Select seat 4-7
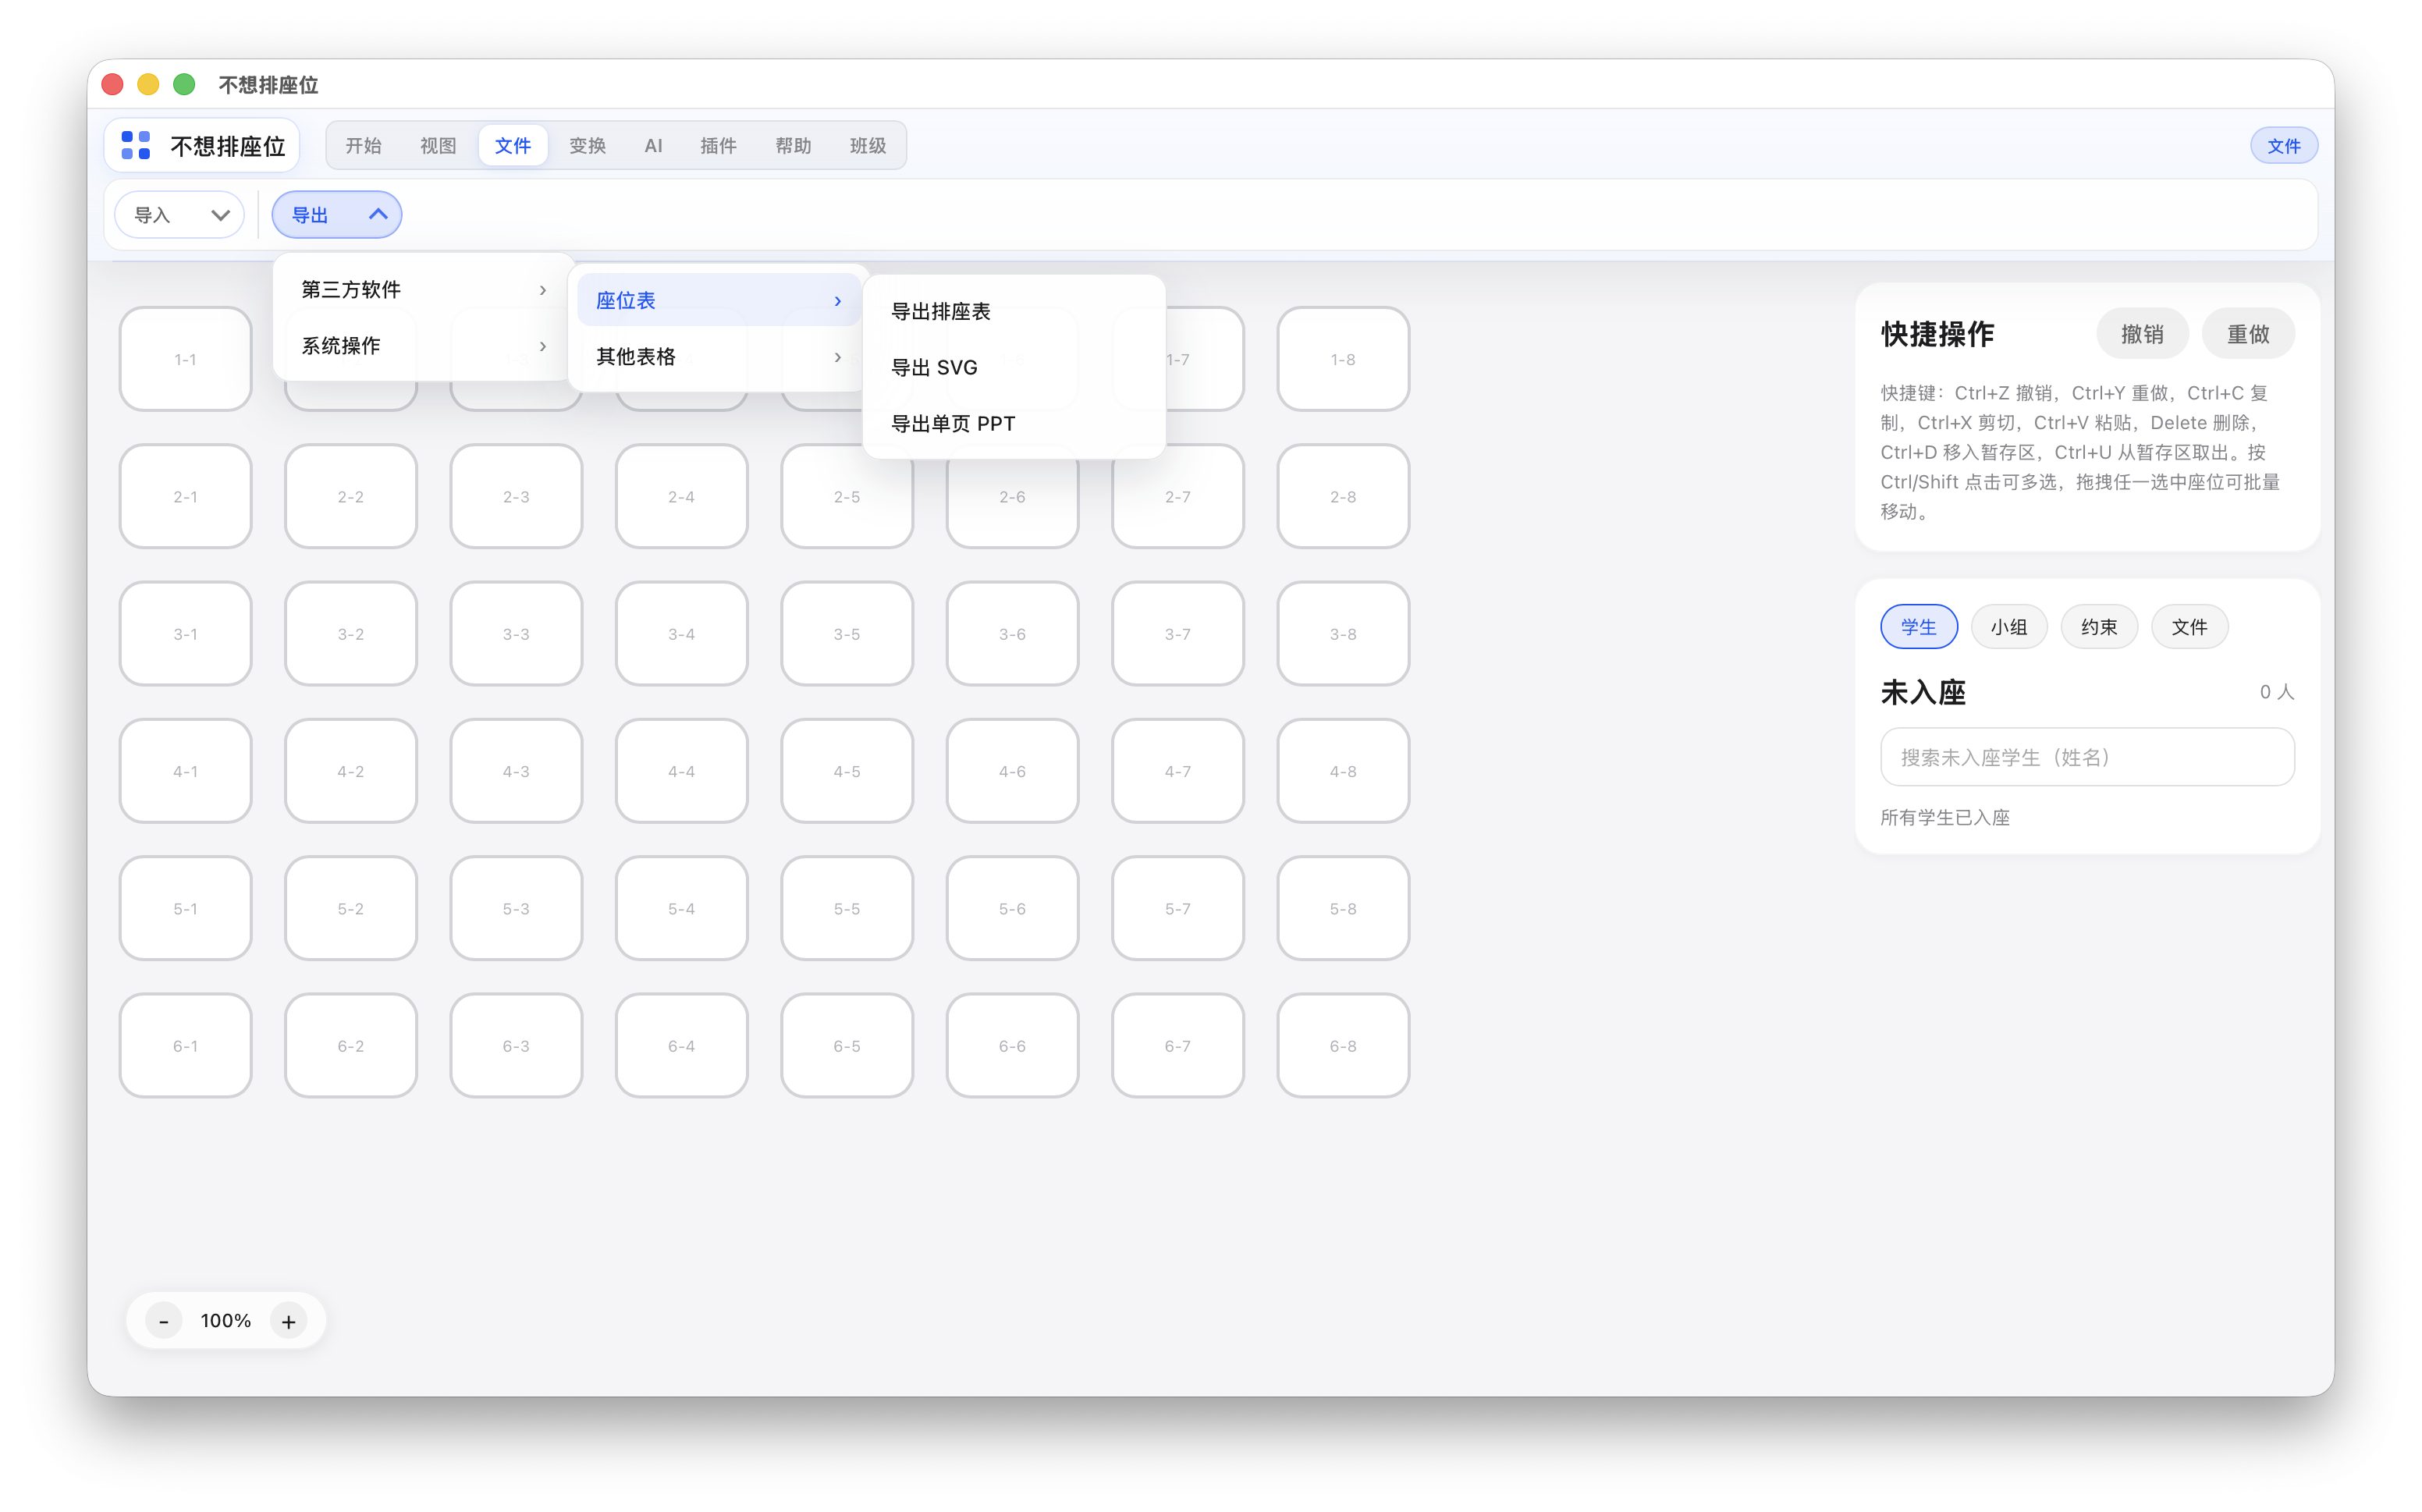 (1178, 771)
